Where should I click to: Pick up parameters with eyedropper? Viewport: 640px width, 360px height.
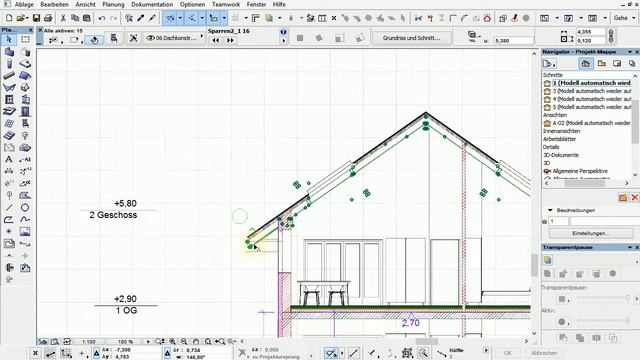[x=141, y=18]
